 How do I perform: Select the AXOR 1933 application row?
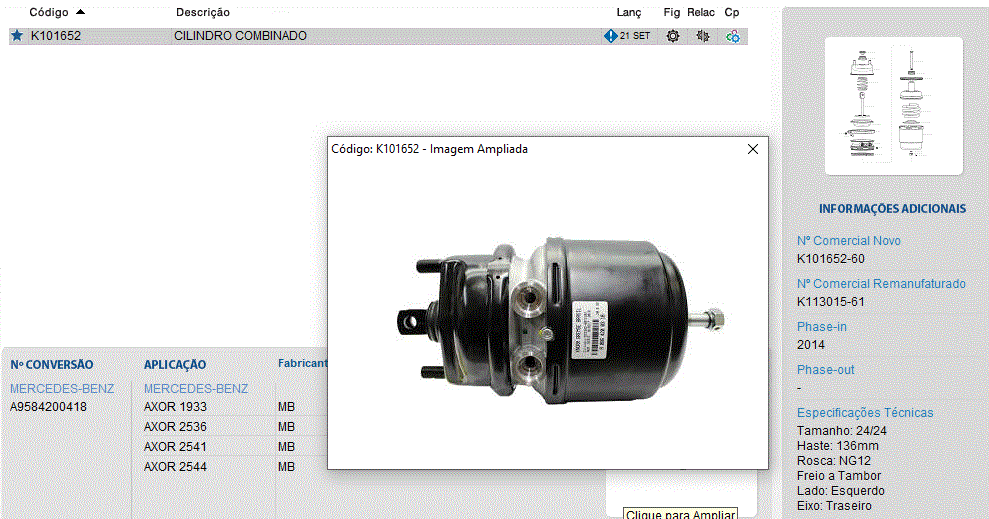click(175, 407)
